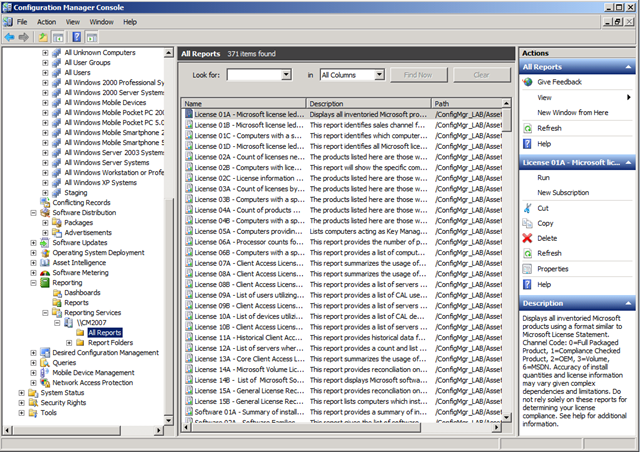This screenshot has width=640, height=452.
Task: Click the Up one level folder icon
Action: pyautogui.click(x=43, y=38)
